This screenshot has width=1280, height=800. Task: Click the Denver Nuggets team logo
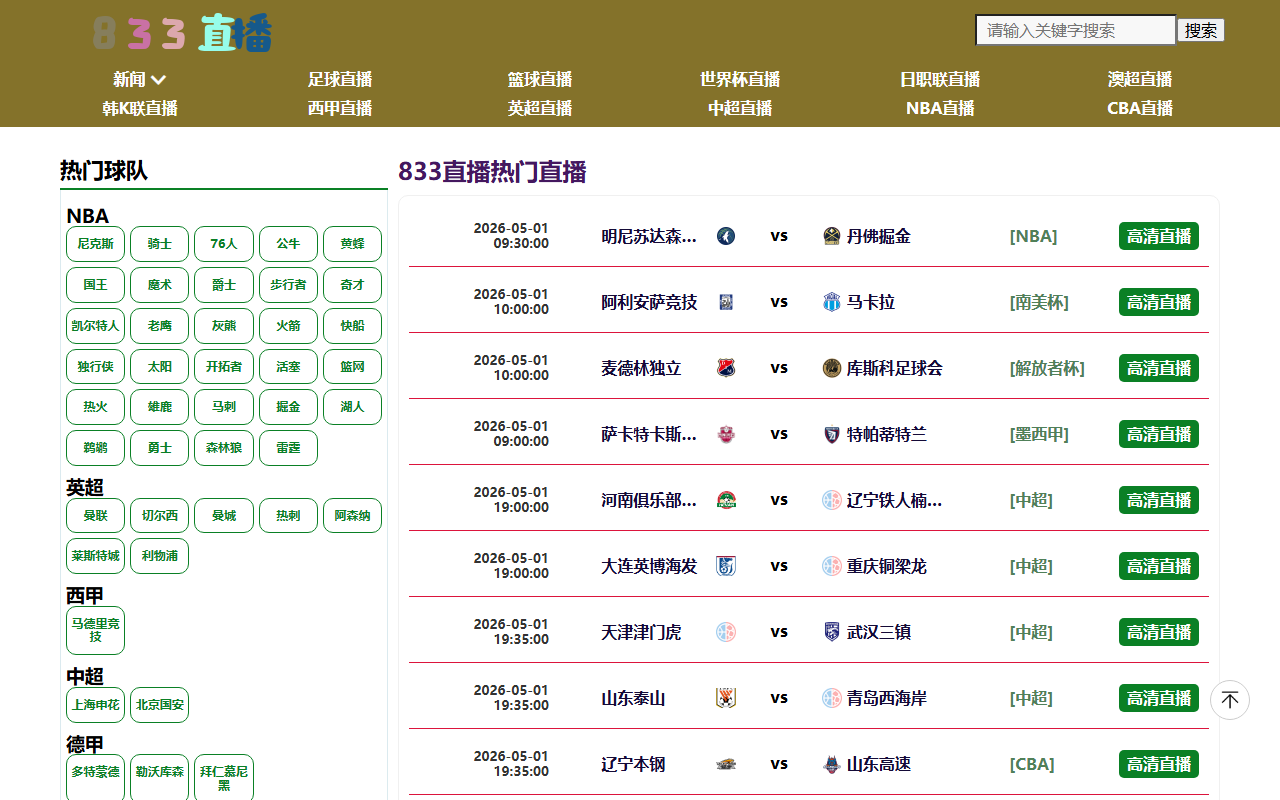pyautogui.click(x=832, y=236)
